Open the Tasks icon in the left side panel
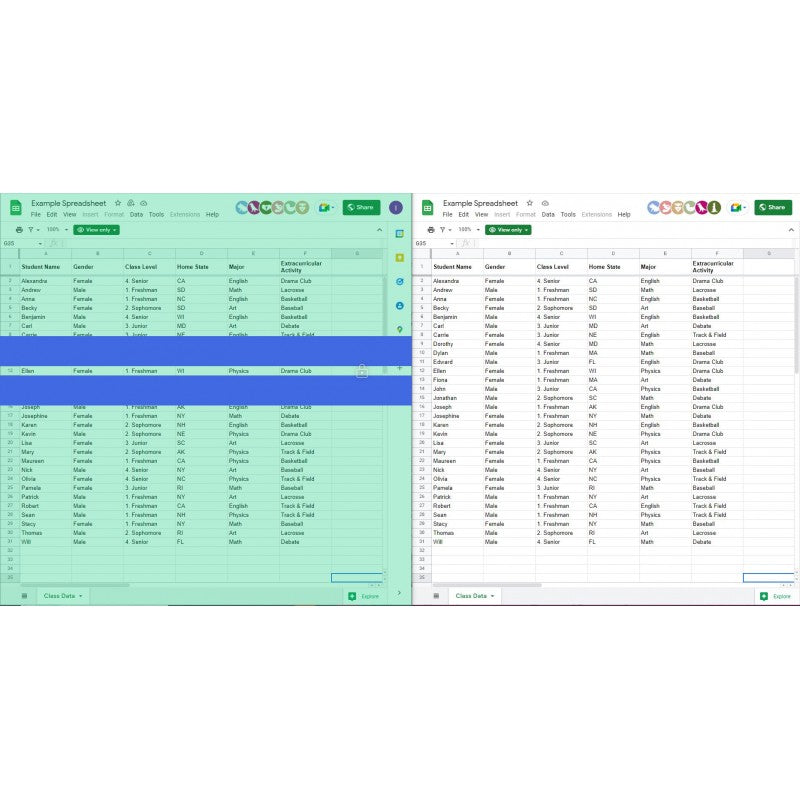Viewport: 800px width, 800px height. pos(400,282)
